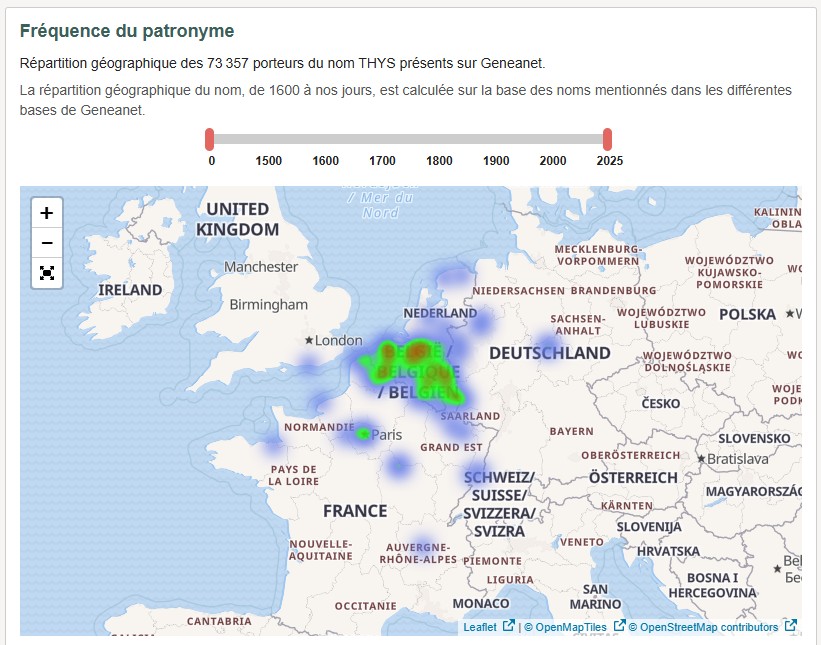Screen dimensions: 821x645
Task: Click the 2025 year label
Action: point(607,159)
